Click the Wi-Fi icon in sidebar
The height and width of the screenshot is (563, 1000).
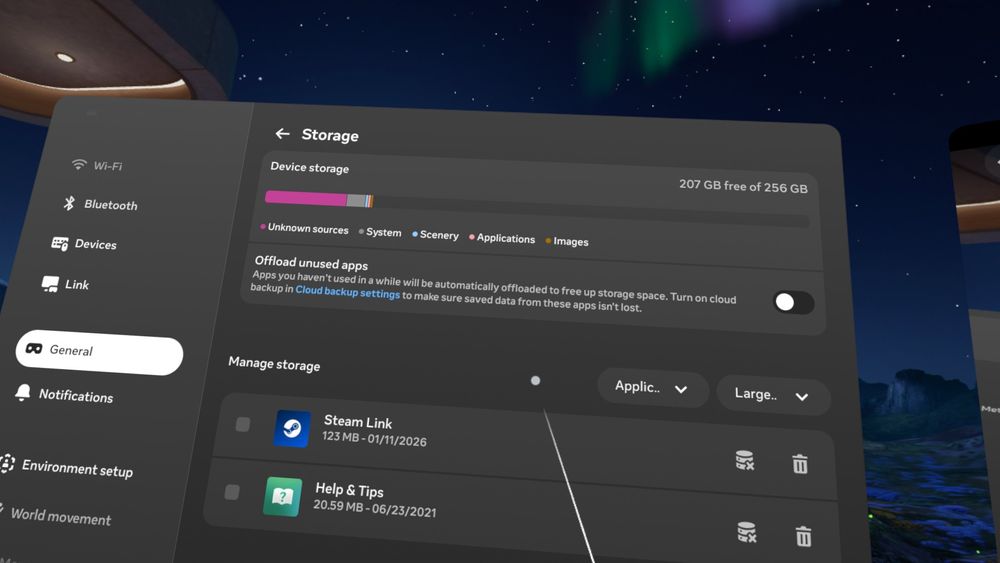point(78,165)
